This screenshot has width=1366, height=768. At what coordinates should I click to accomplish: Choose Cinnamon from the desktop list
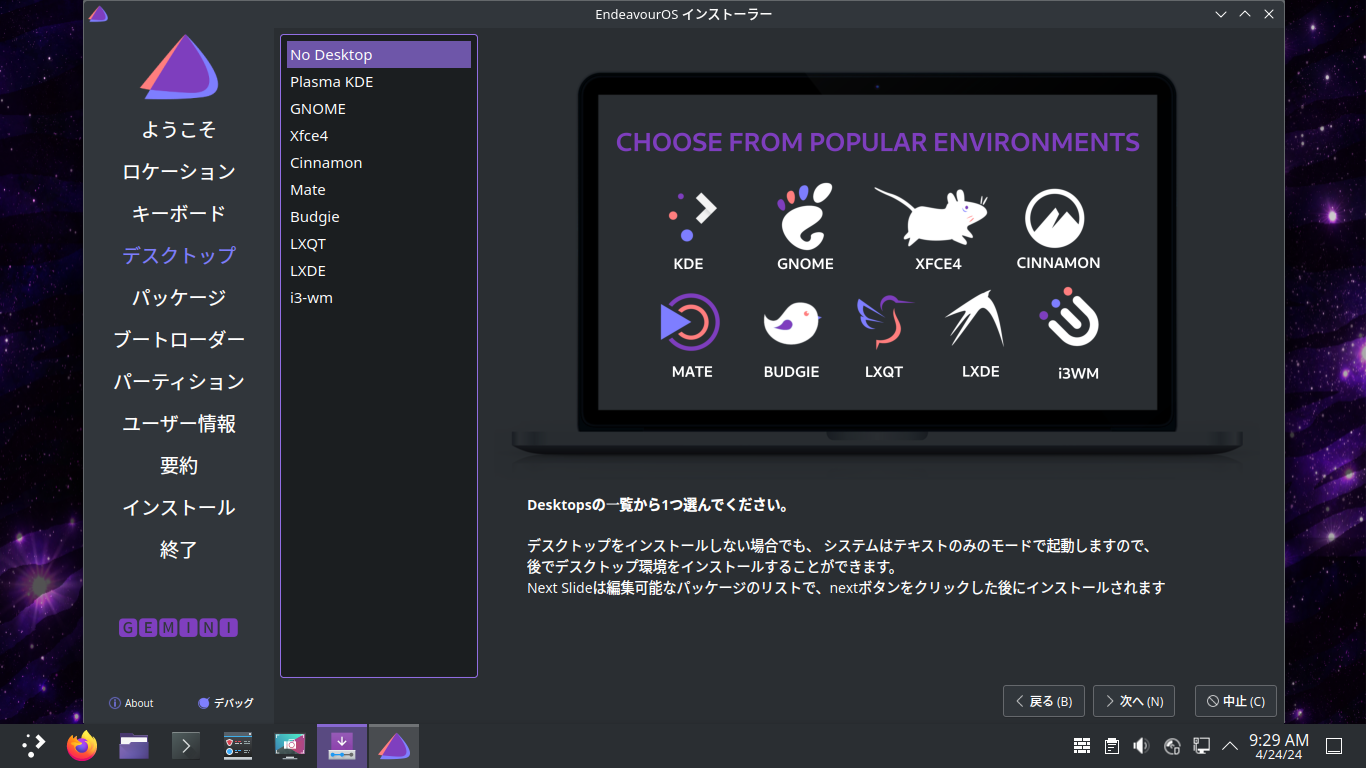coord(379,163)
